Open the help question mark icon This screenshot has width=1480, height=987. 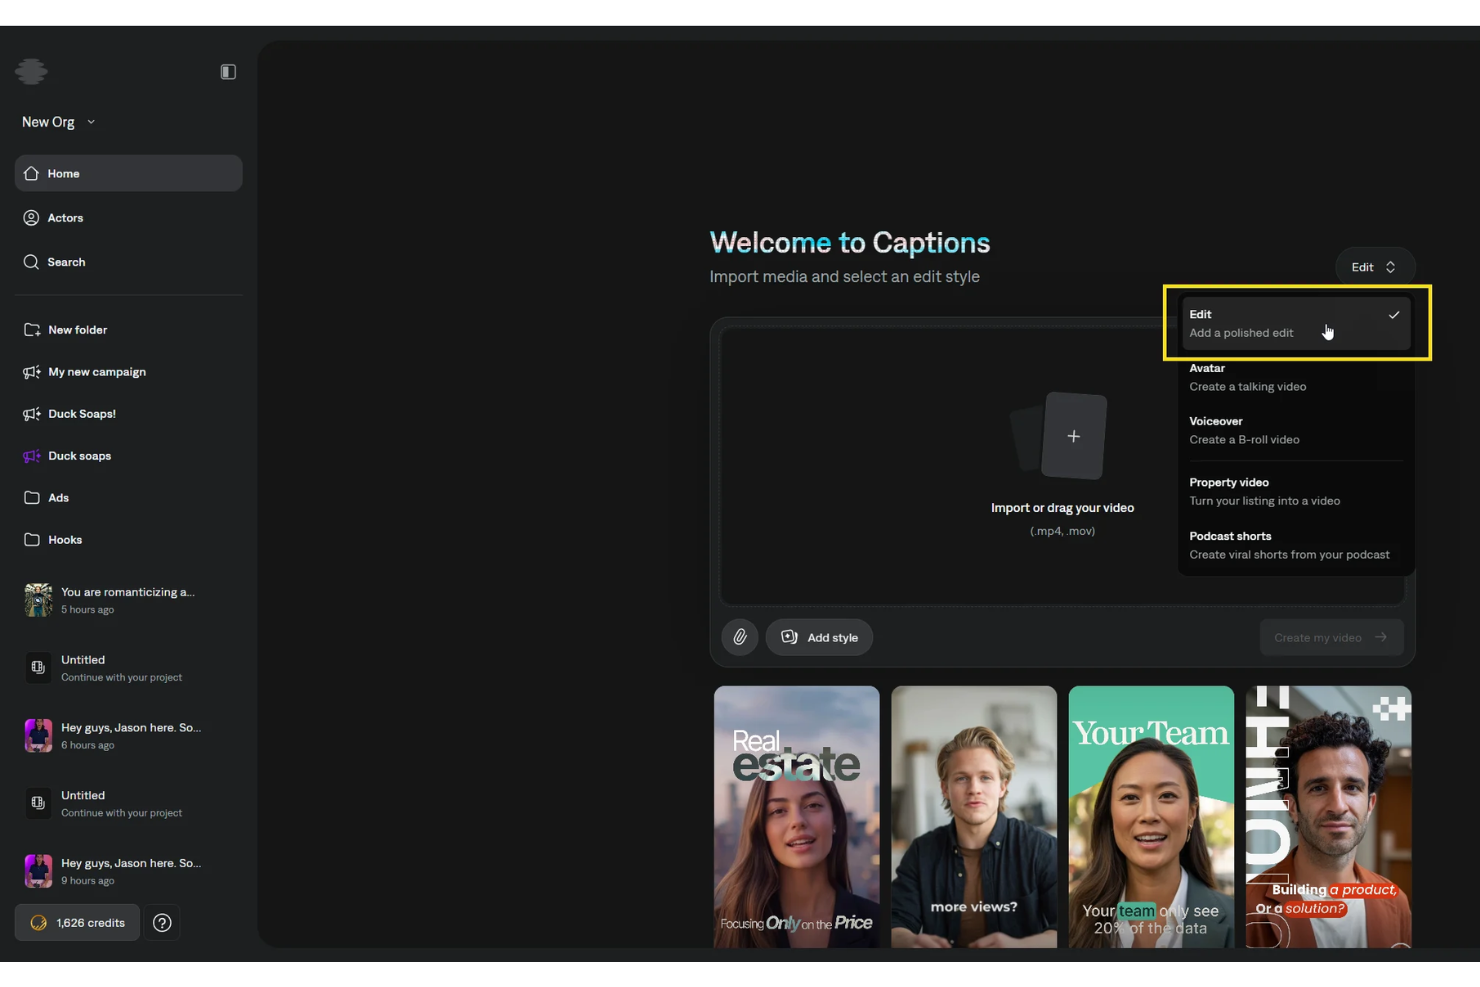click(162, 923)
